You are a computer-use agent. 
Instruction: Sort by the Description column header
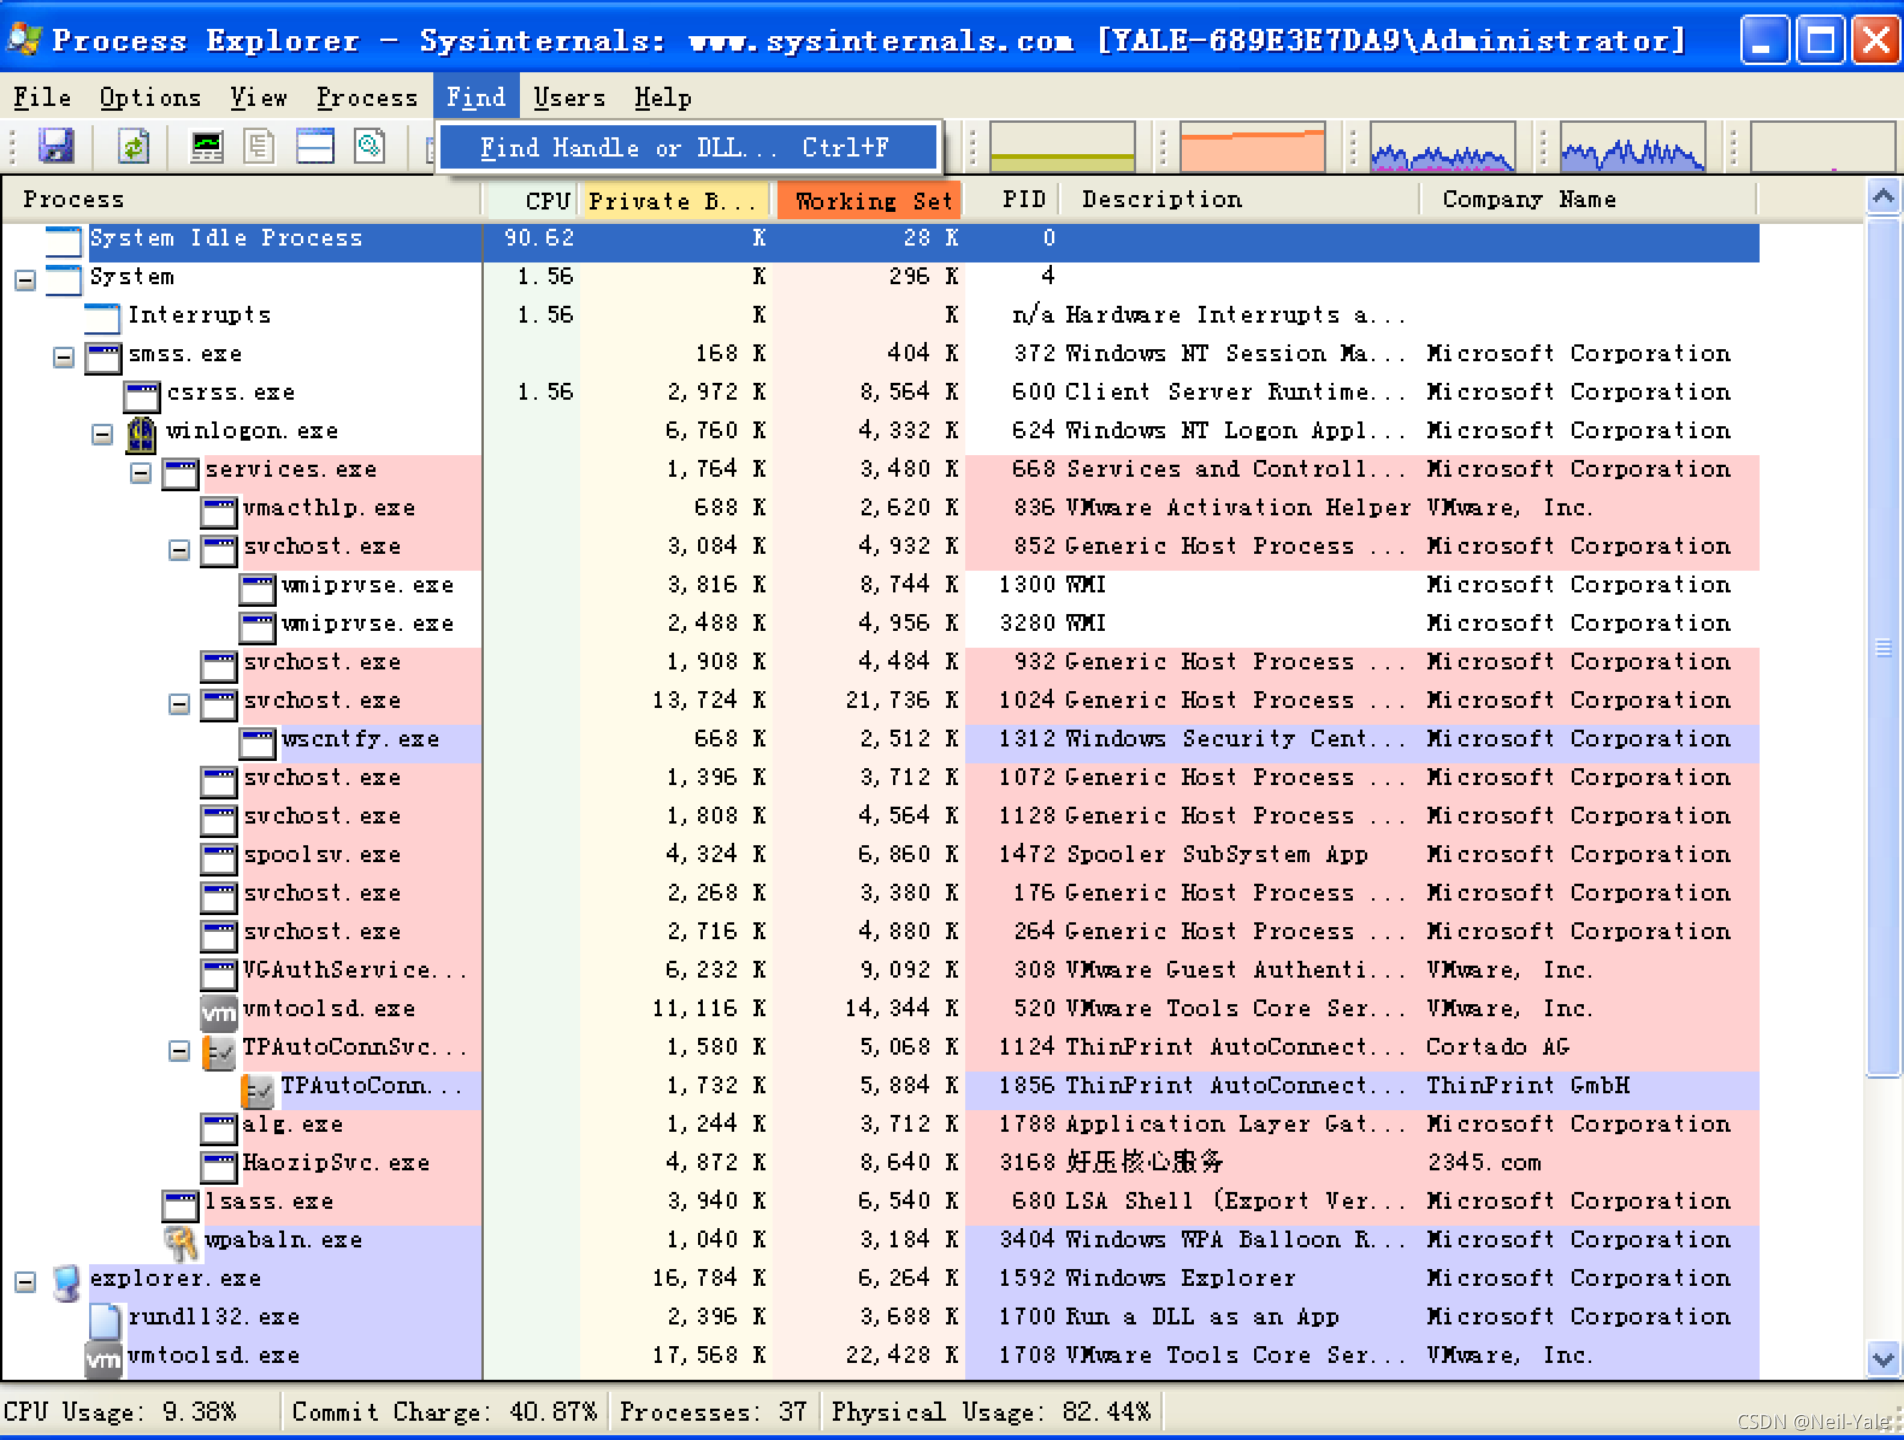[x=1239, y=199]
